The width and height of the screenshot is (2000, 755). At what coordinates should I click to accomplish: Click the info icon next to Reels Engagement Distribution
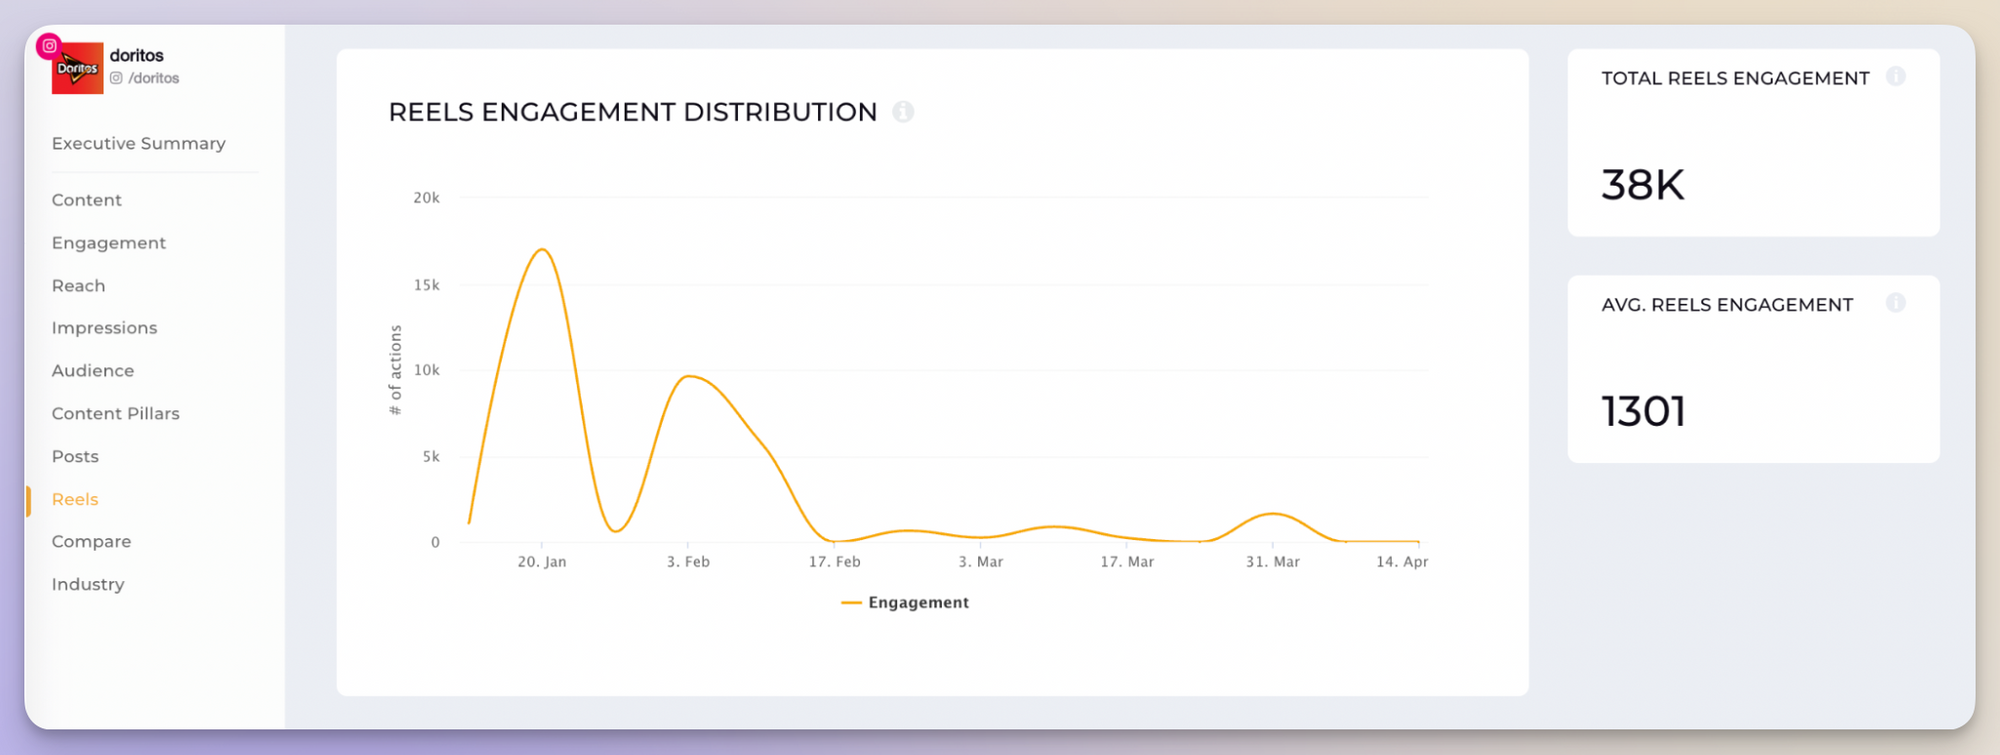click(903, 112)
